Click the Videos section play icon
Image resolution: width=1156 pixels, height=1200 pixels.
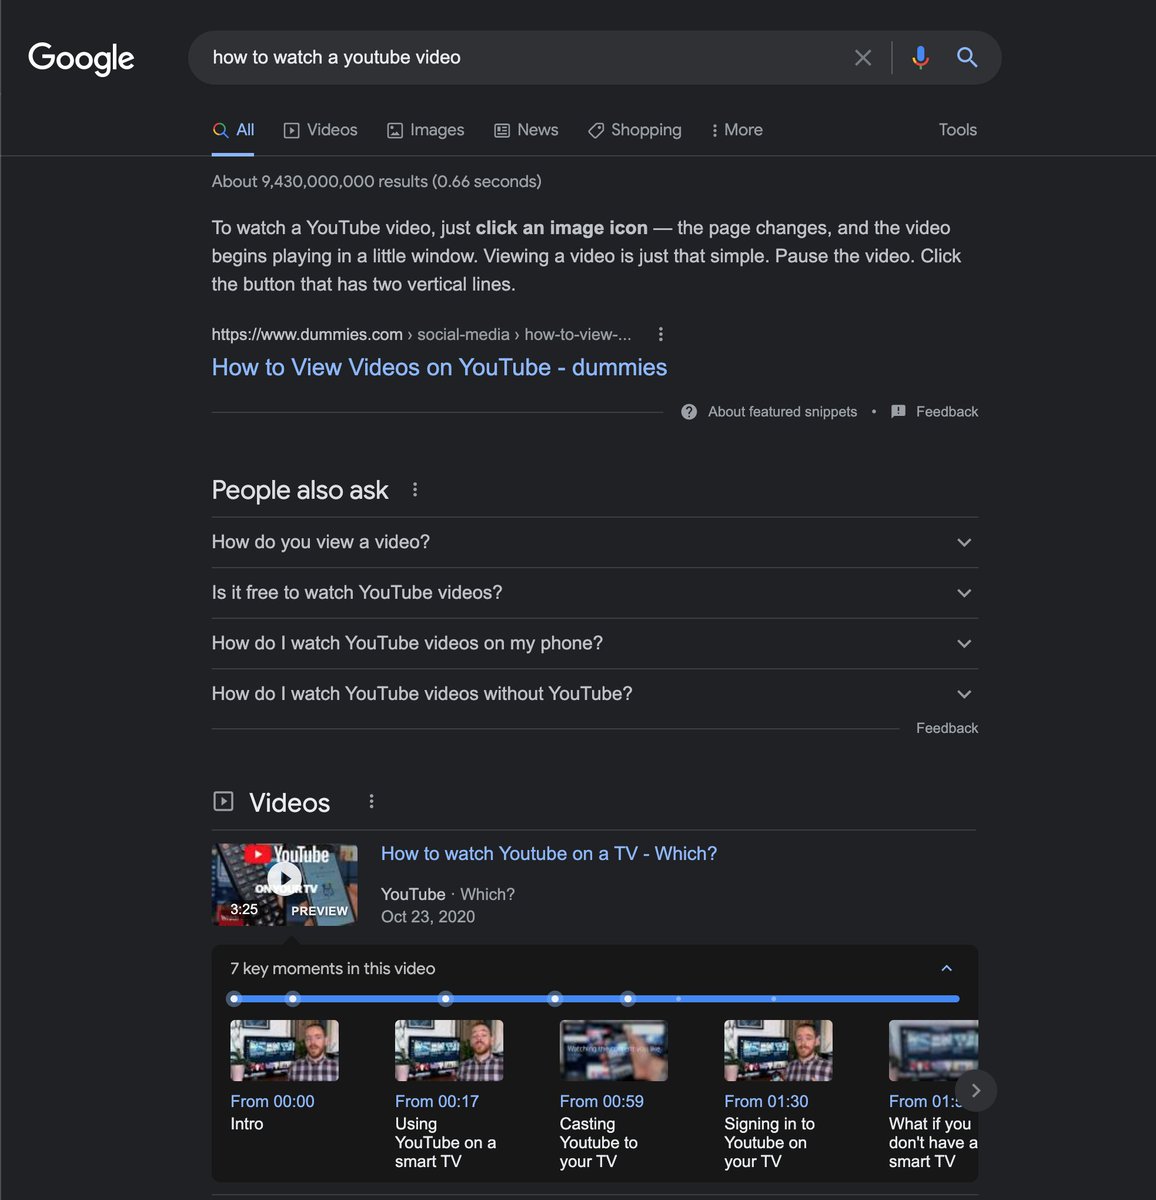point(223,801)
